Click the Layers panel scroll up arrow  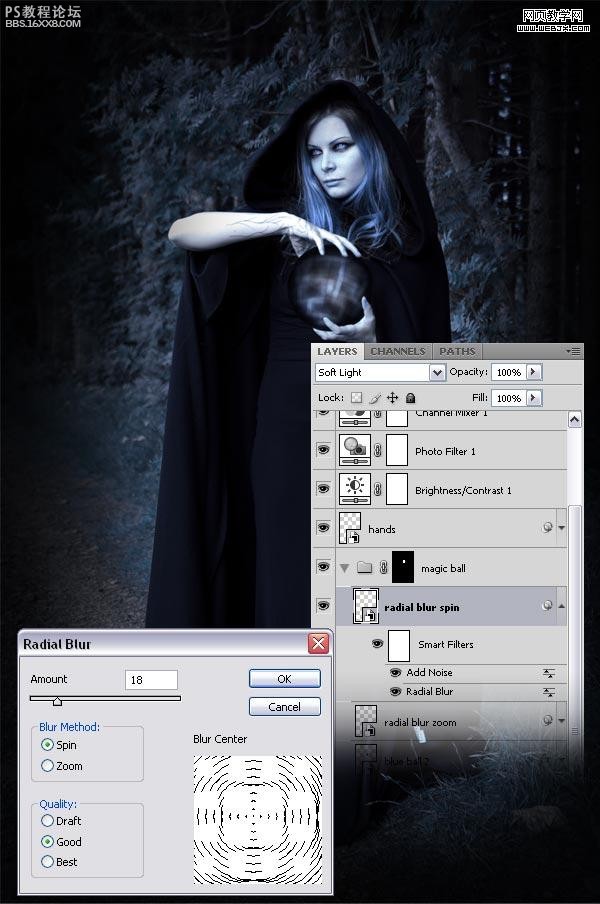tap(575, 420)
